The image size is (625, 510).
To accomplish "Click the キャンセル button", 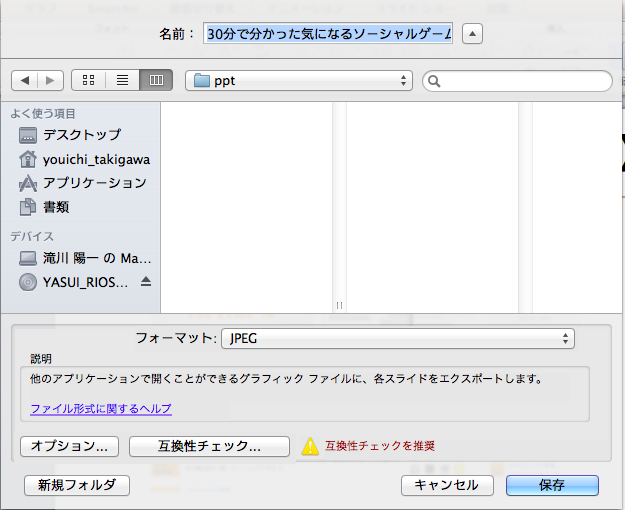I will [x=447, y=485].
